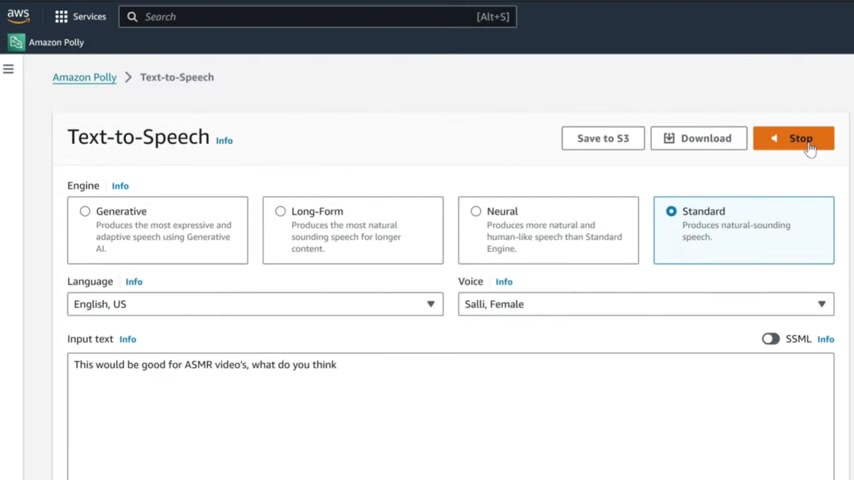The height and width of the screenshot is (480, 854).
Task: Click the Voice dropdown arrow
Action: coord(821,304)
